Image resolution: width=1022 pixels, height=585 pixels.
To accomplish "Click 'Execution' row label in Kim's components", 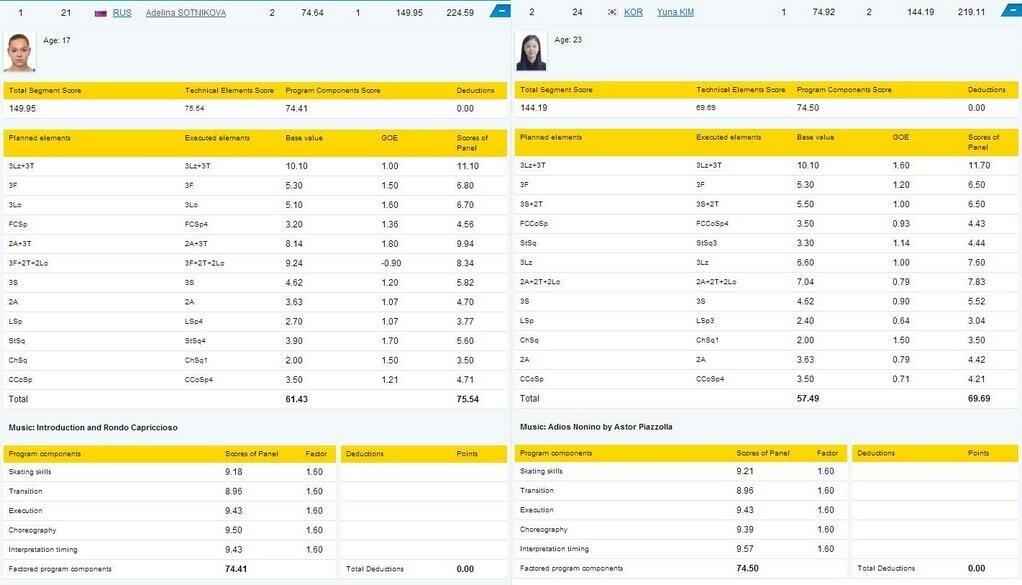I will 537,510.
